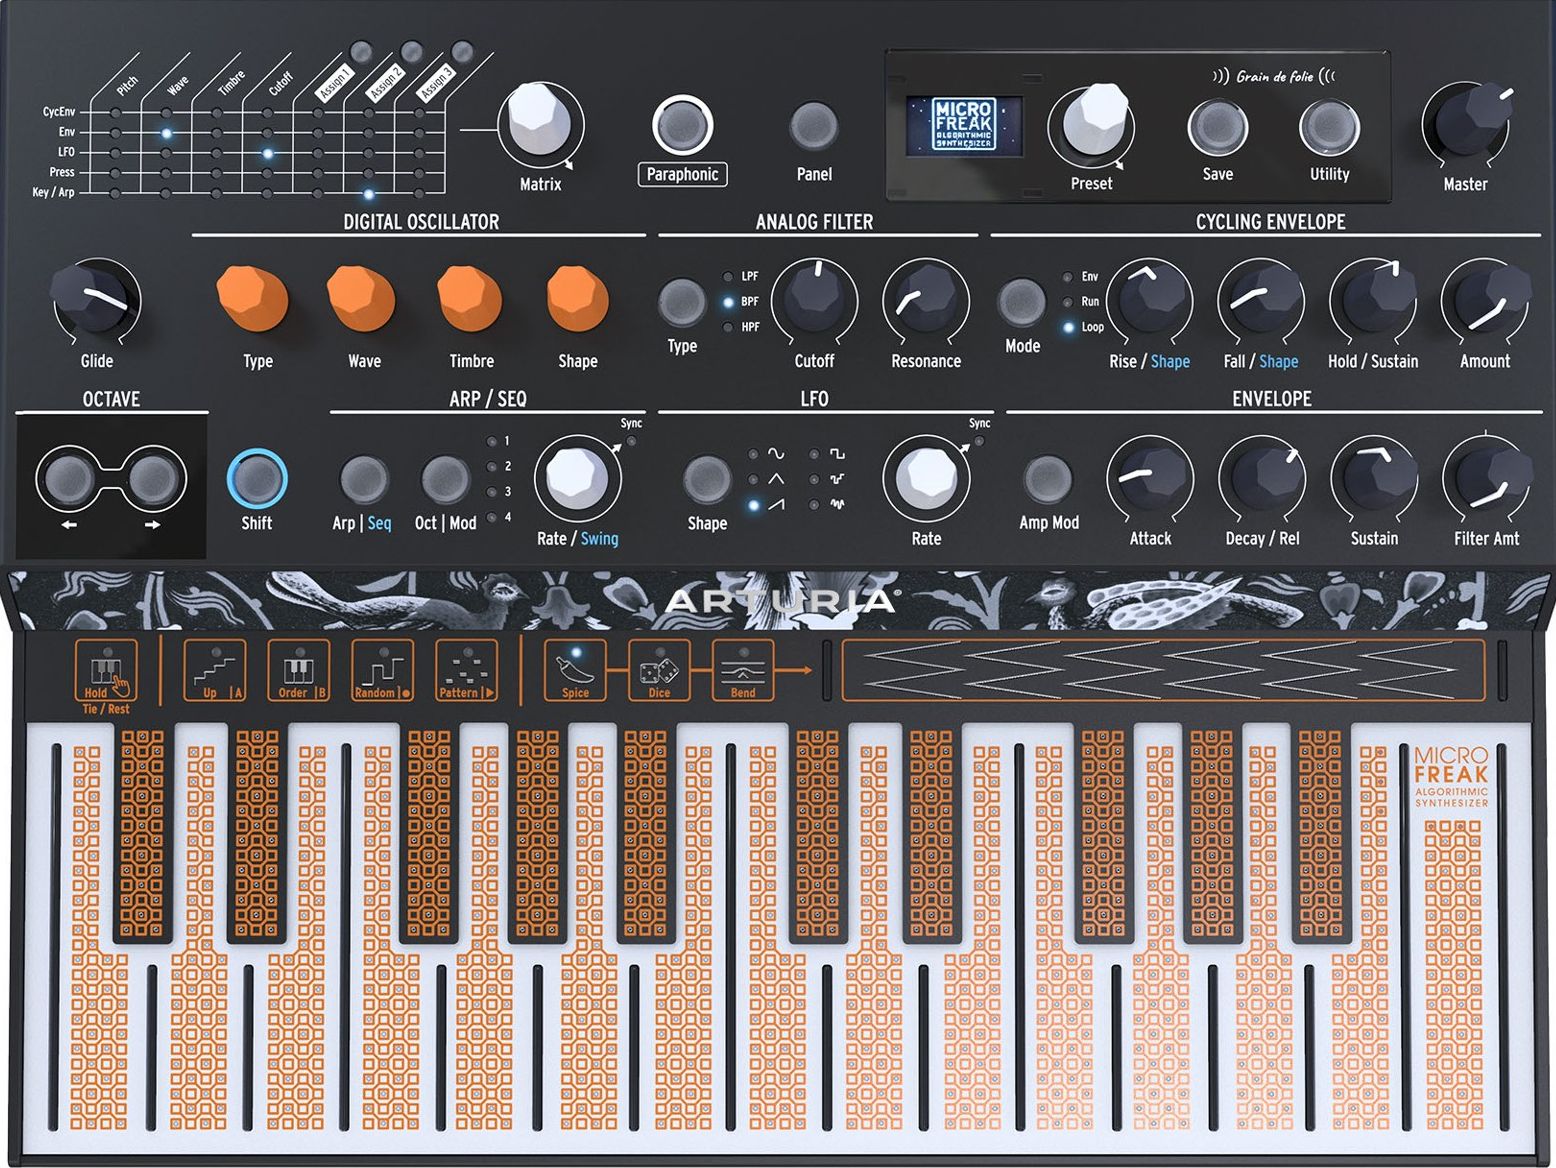Click the Shift button with blue ring
The image size is (1556, 1168).
[x=257, y=479]
